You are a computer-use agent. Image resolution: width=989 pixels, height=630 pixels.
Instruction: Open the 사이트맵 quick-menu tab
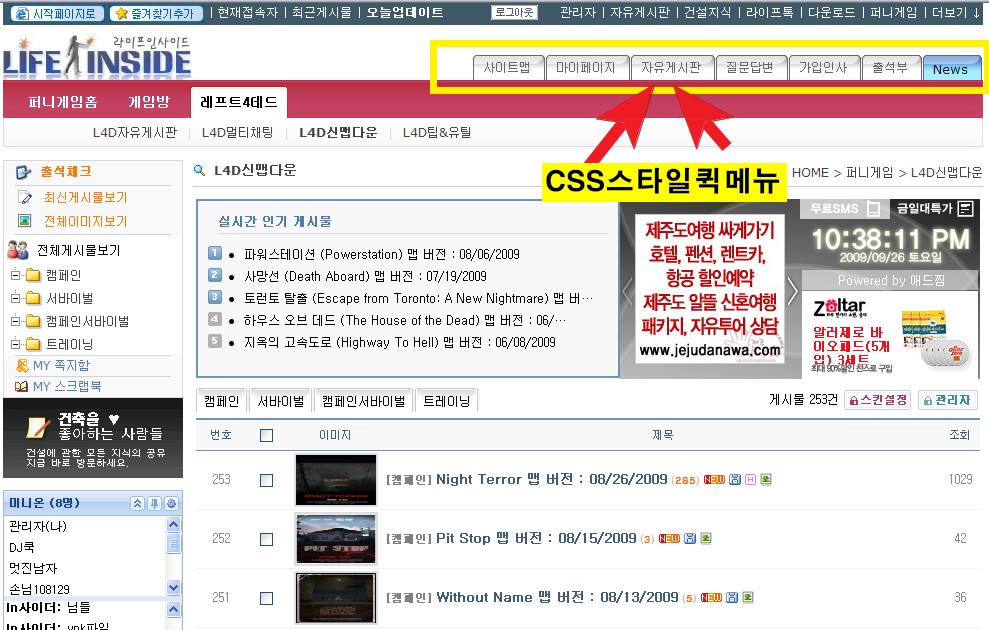click(x=508, y=67)
